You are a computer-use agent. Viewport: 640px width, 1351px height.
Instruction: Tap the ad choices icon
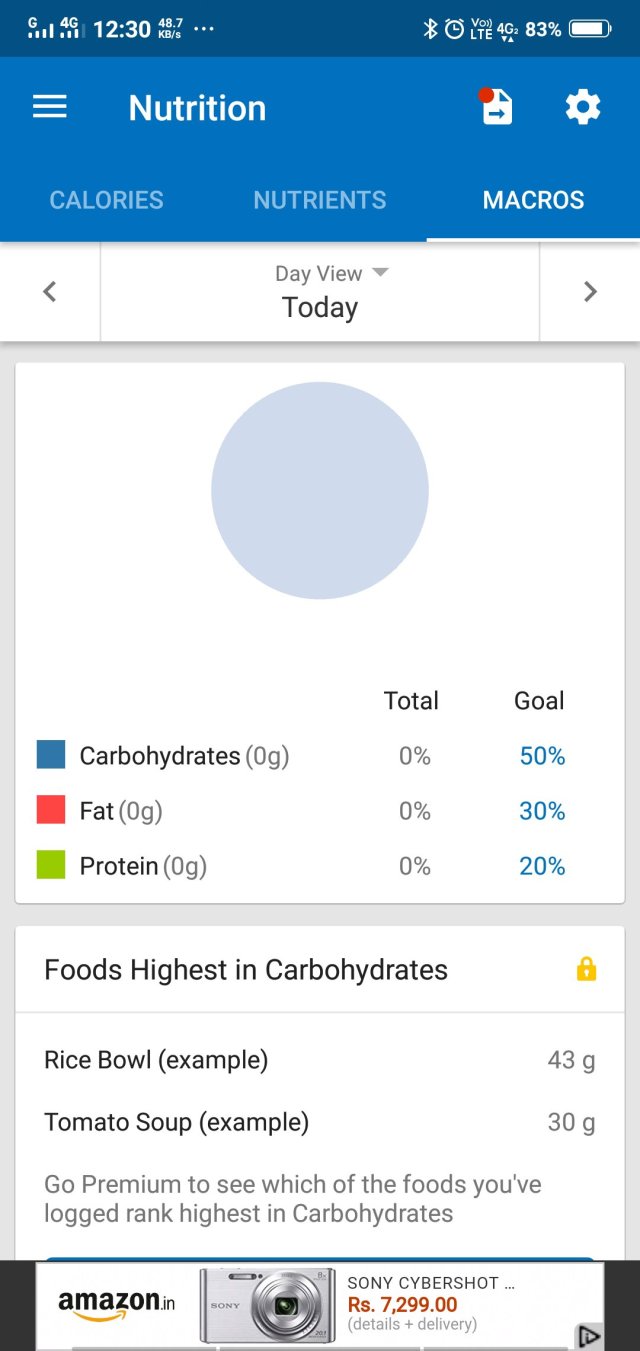point(589,1336)
